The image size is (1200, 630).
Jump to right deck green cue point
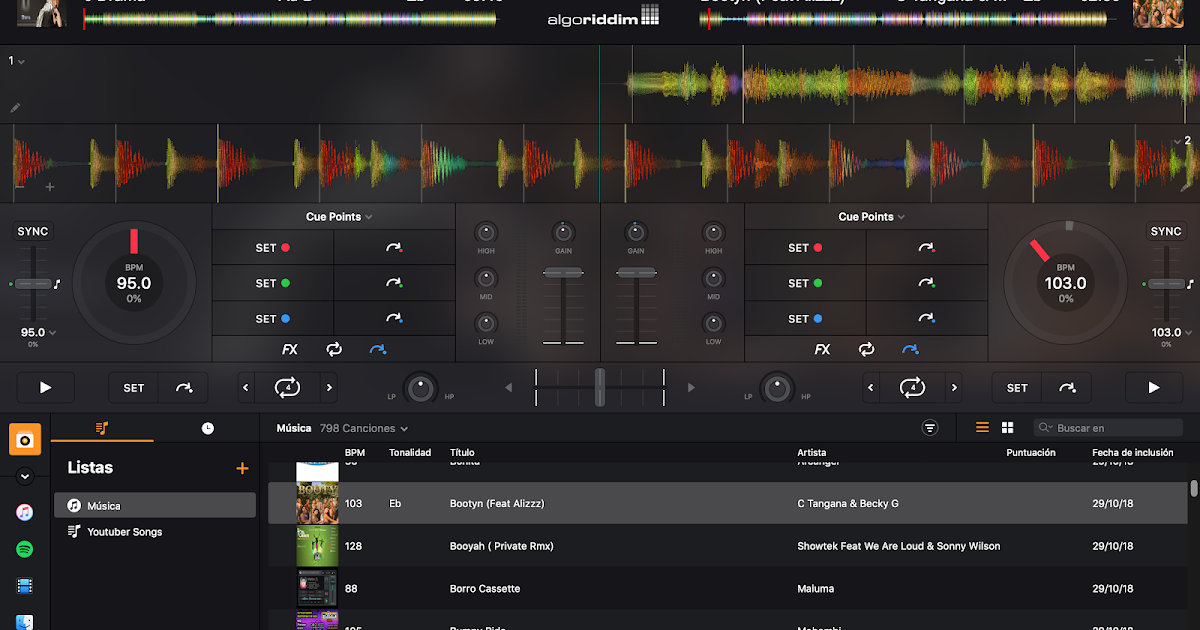[927, 283]
